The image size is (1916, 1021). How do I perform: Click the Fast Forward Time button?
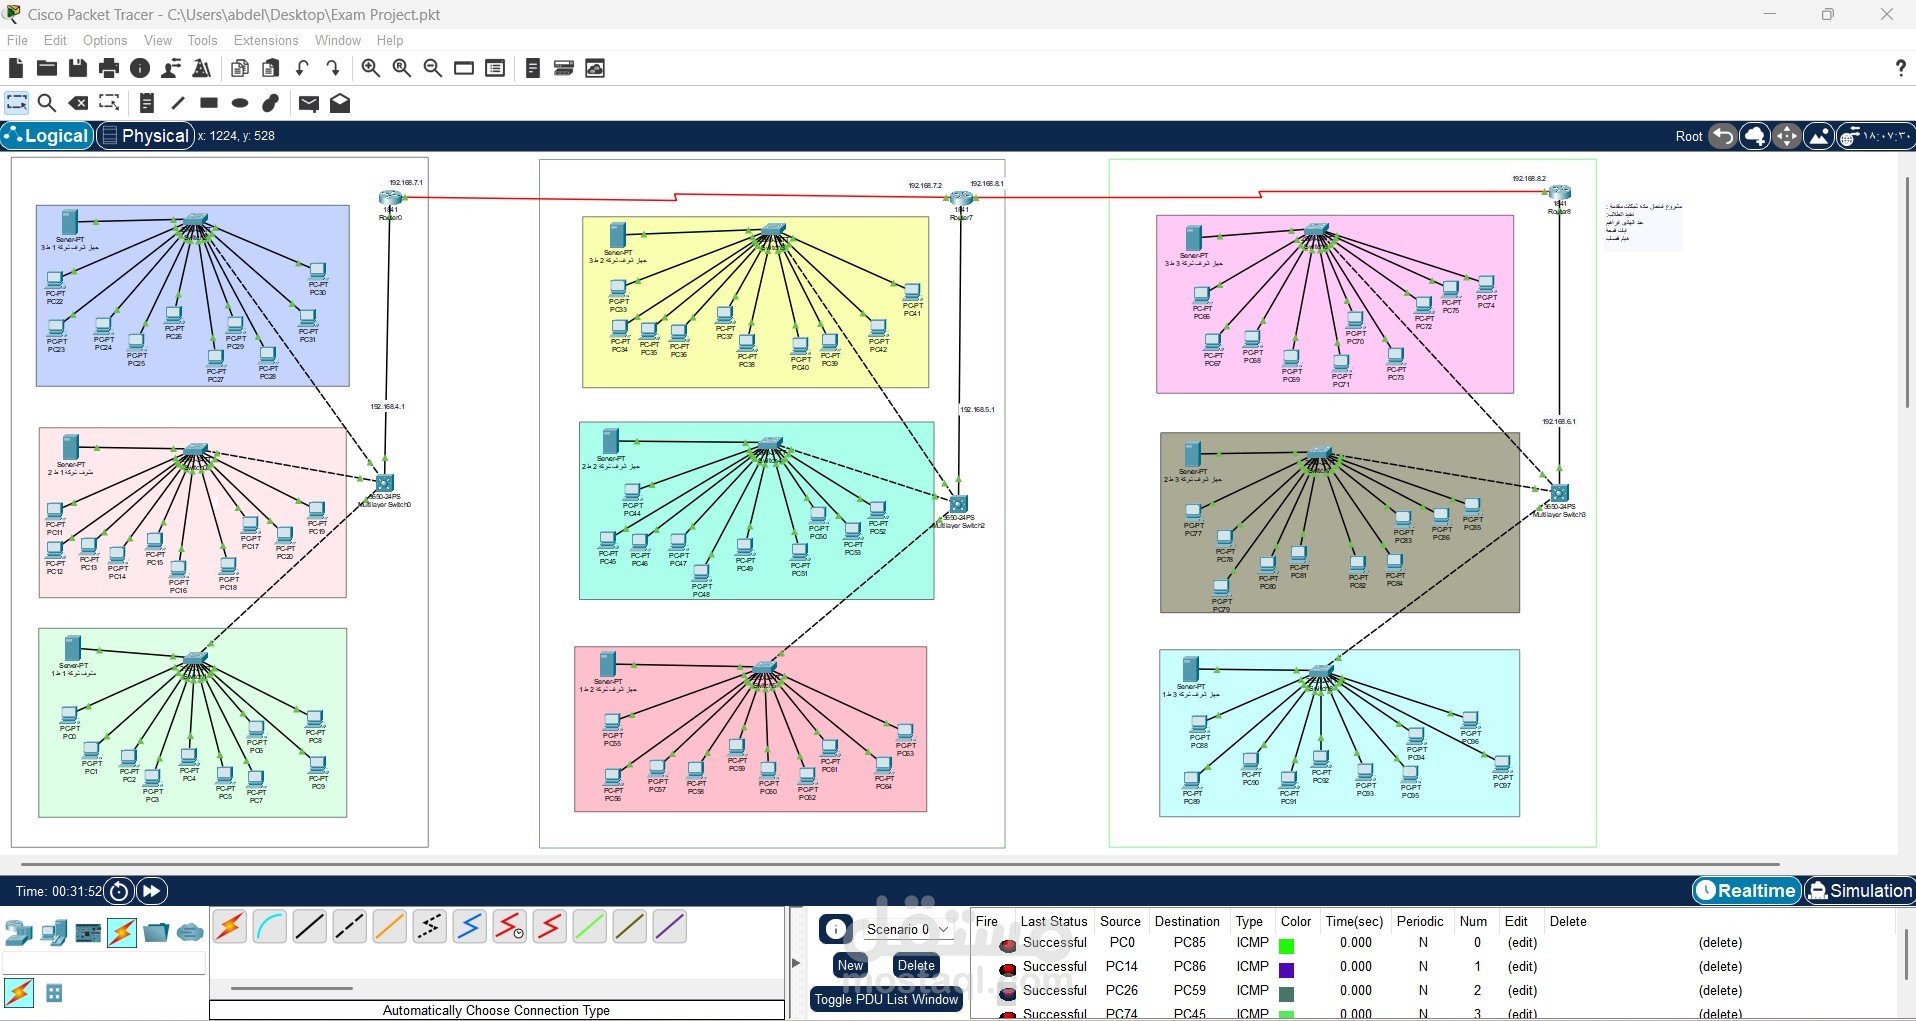(x=152, y=891)
